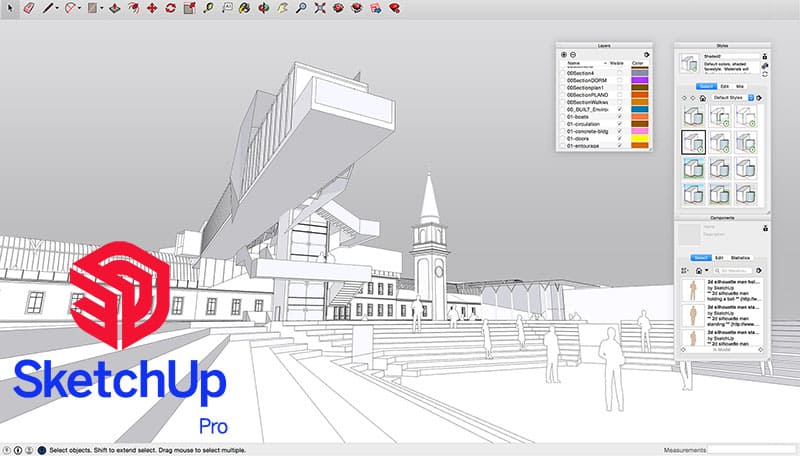The width and height of the screenshot is (800, 456).
Task: Select the Tape Measure tool
Action: tap(208, 8)
